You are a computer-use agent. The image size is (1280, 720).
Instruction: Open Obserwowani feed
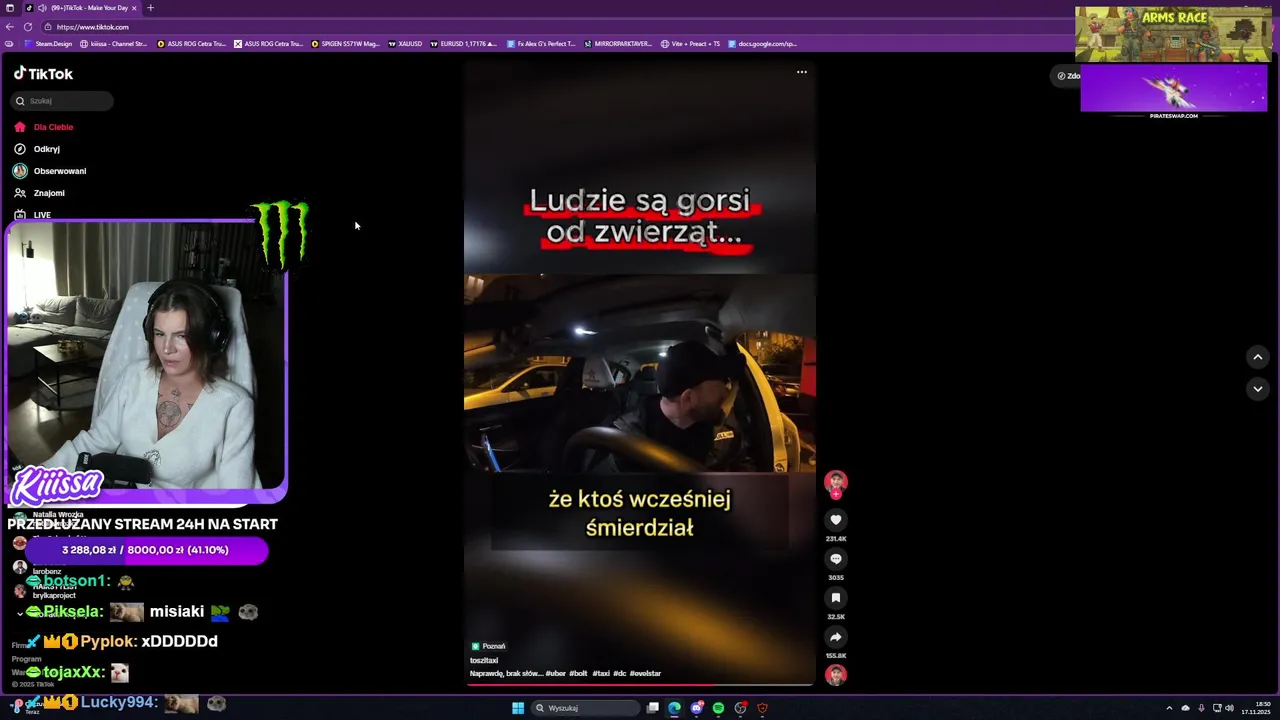click(x=60, y=171)
